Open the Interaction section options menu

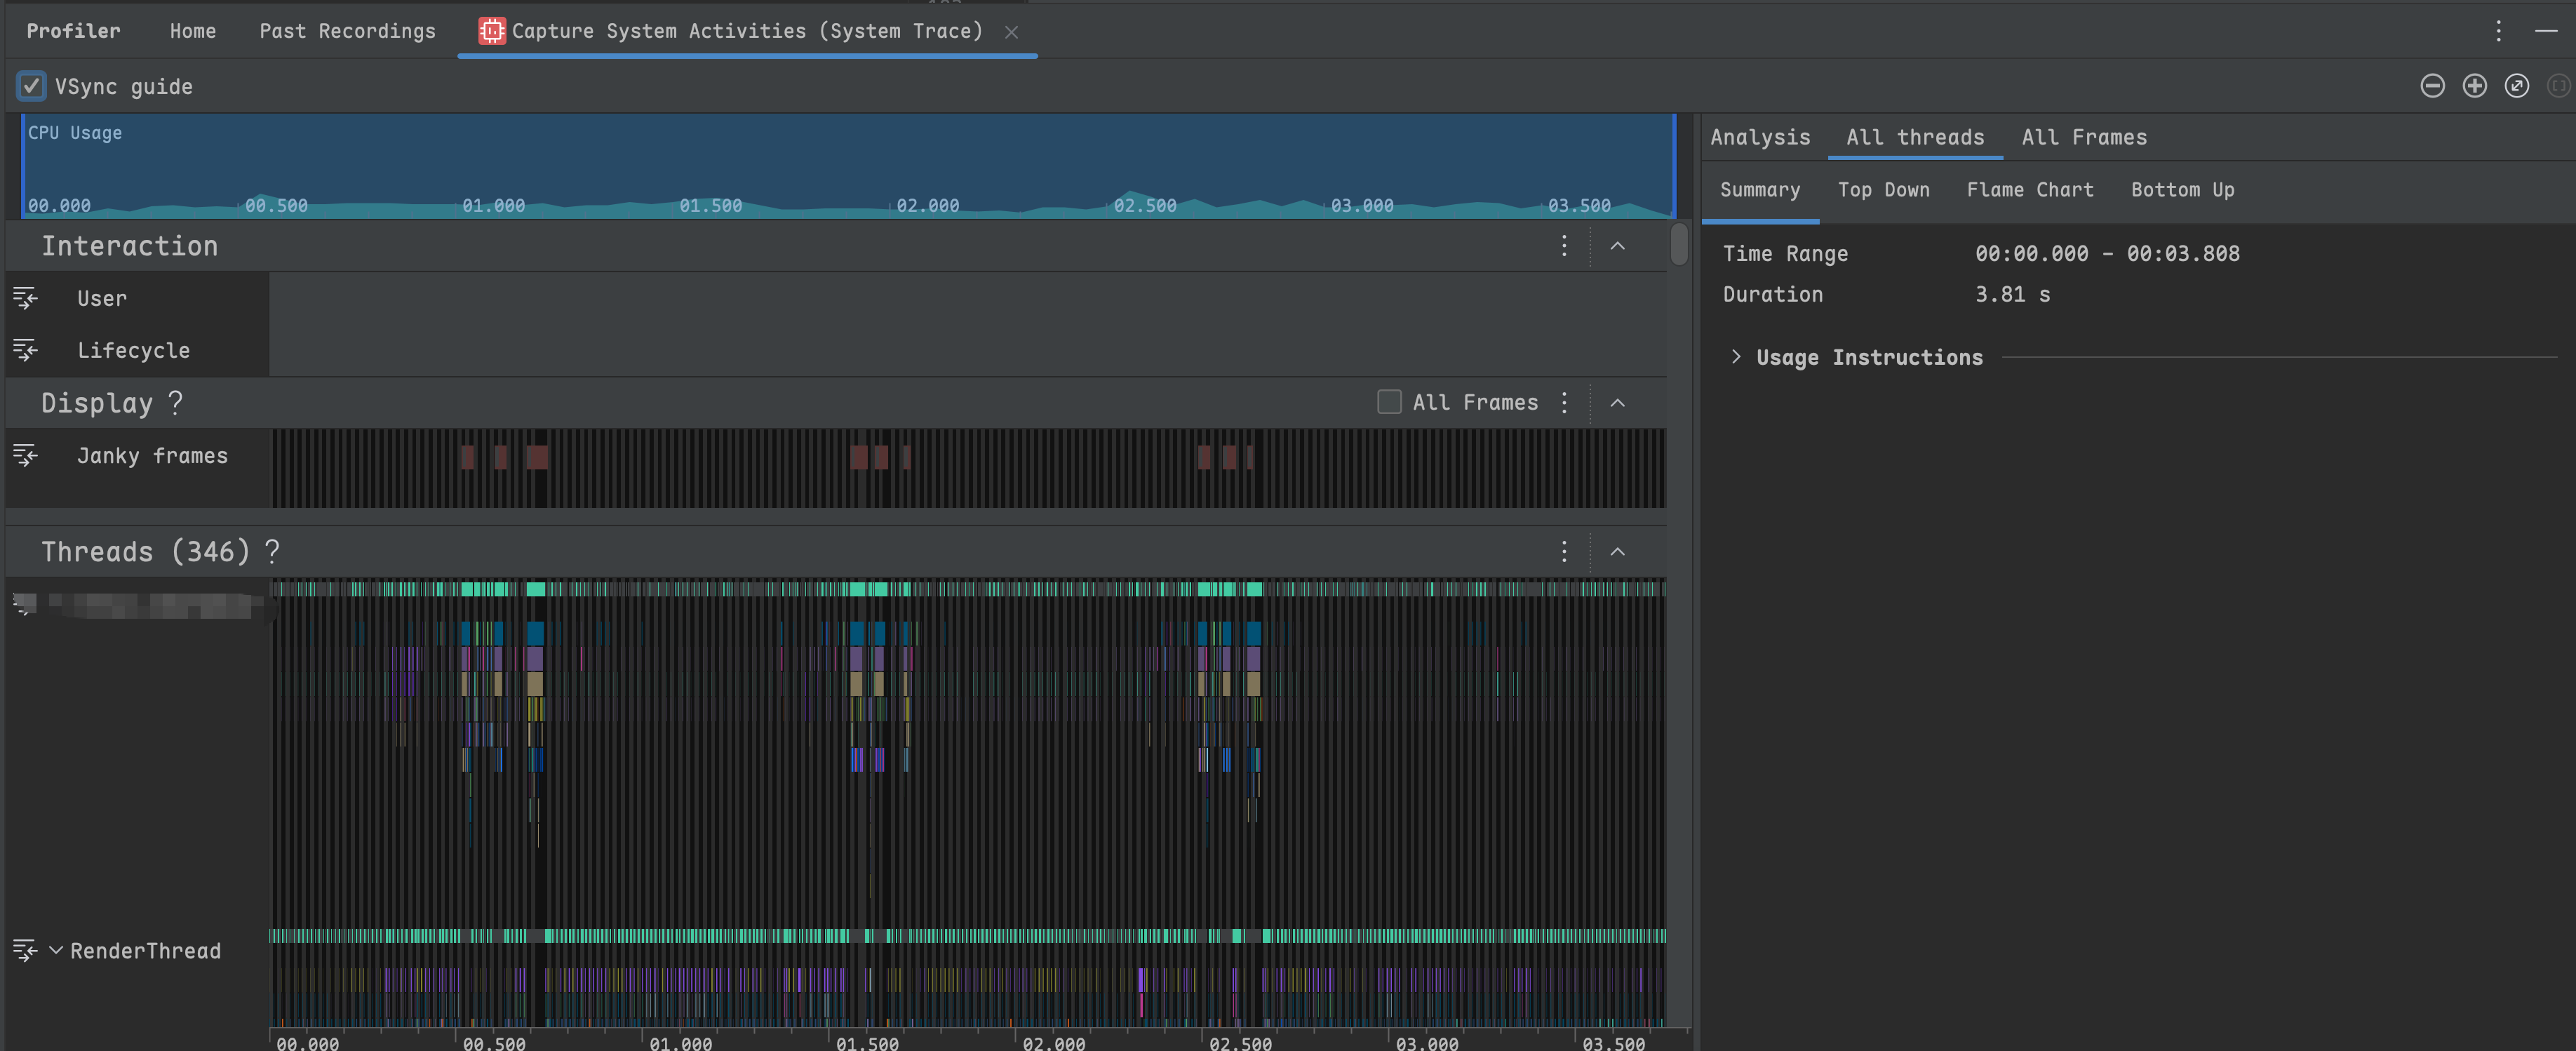coord(1564,246)
